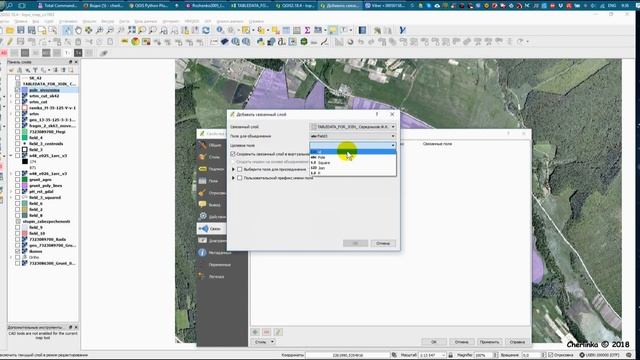Viewport: 640px width, 360px height.
Task: Enable the choose fields to join checkbox
Action: pos(240,169)
